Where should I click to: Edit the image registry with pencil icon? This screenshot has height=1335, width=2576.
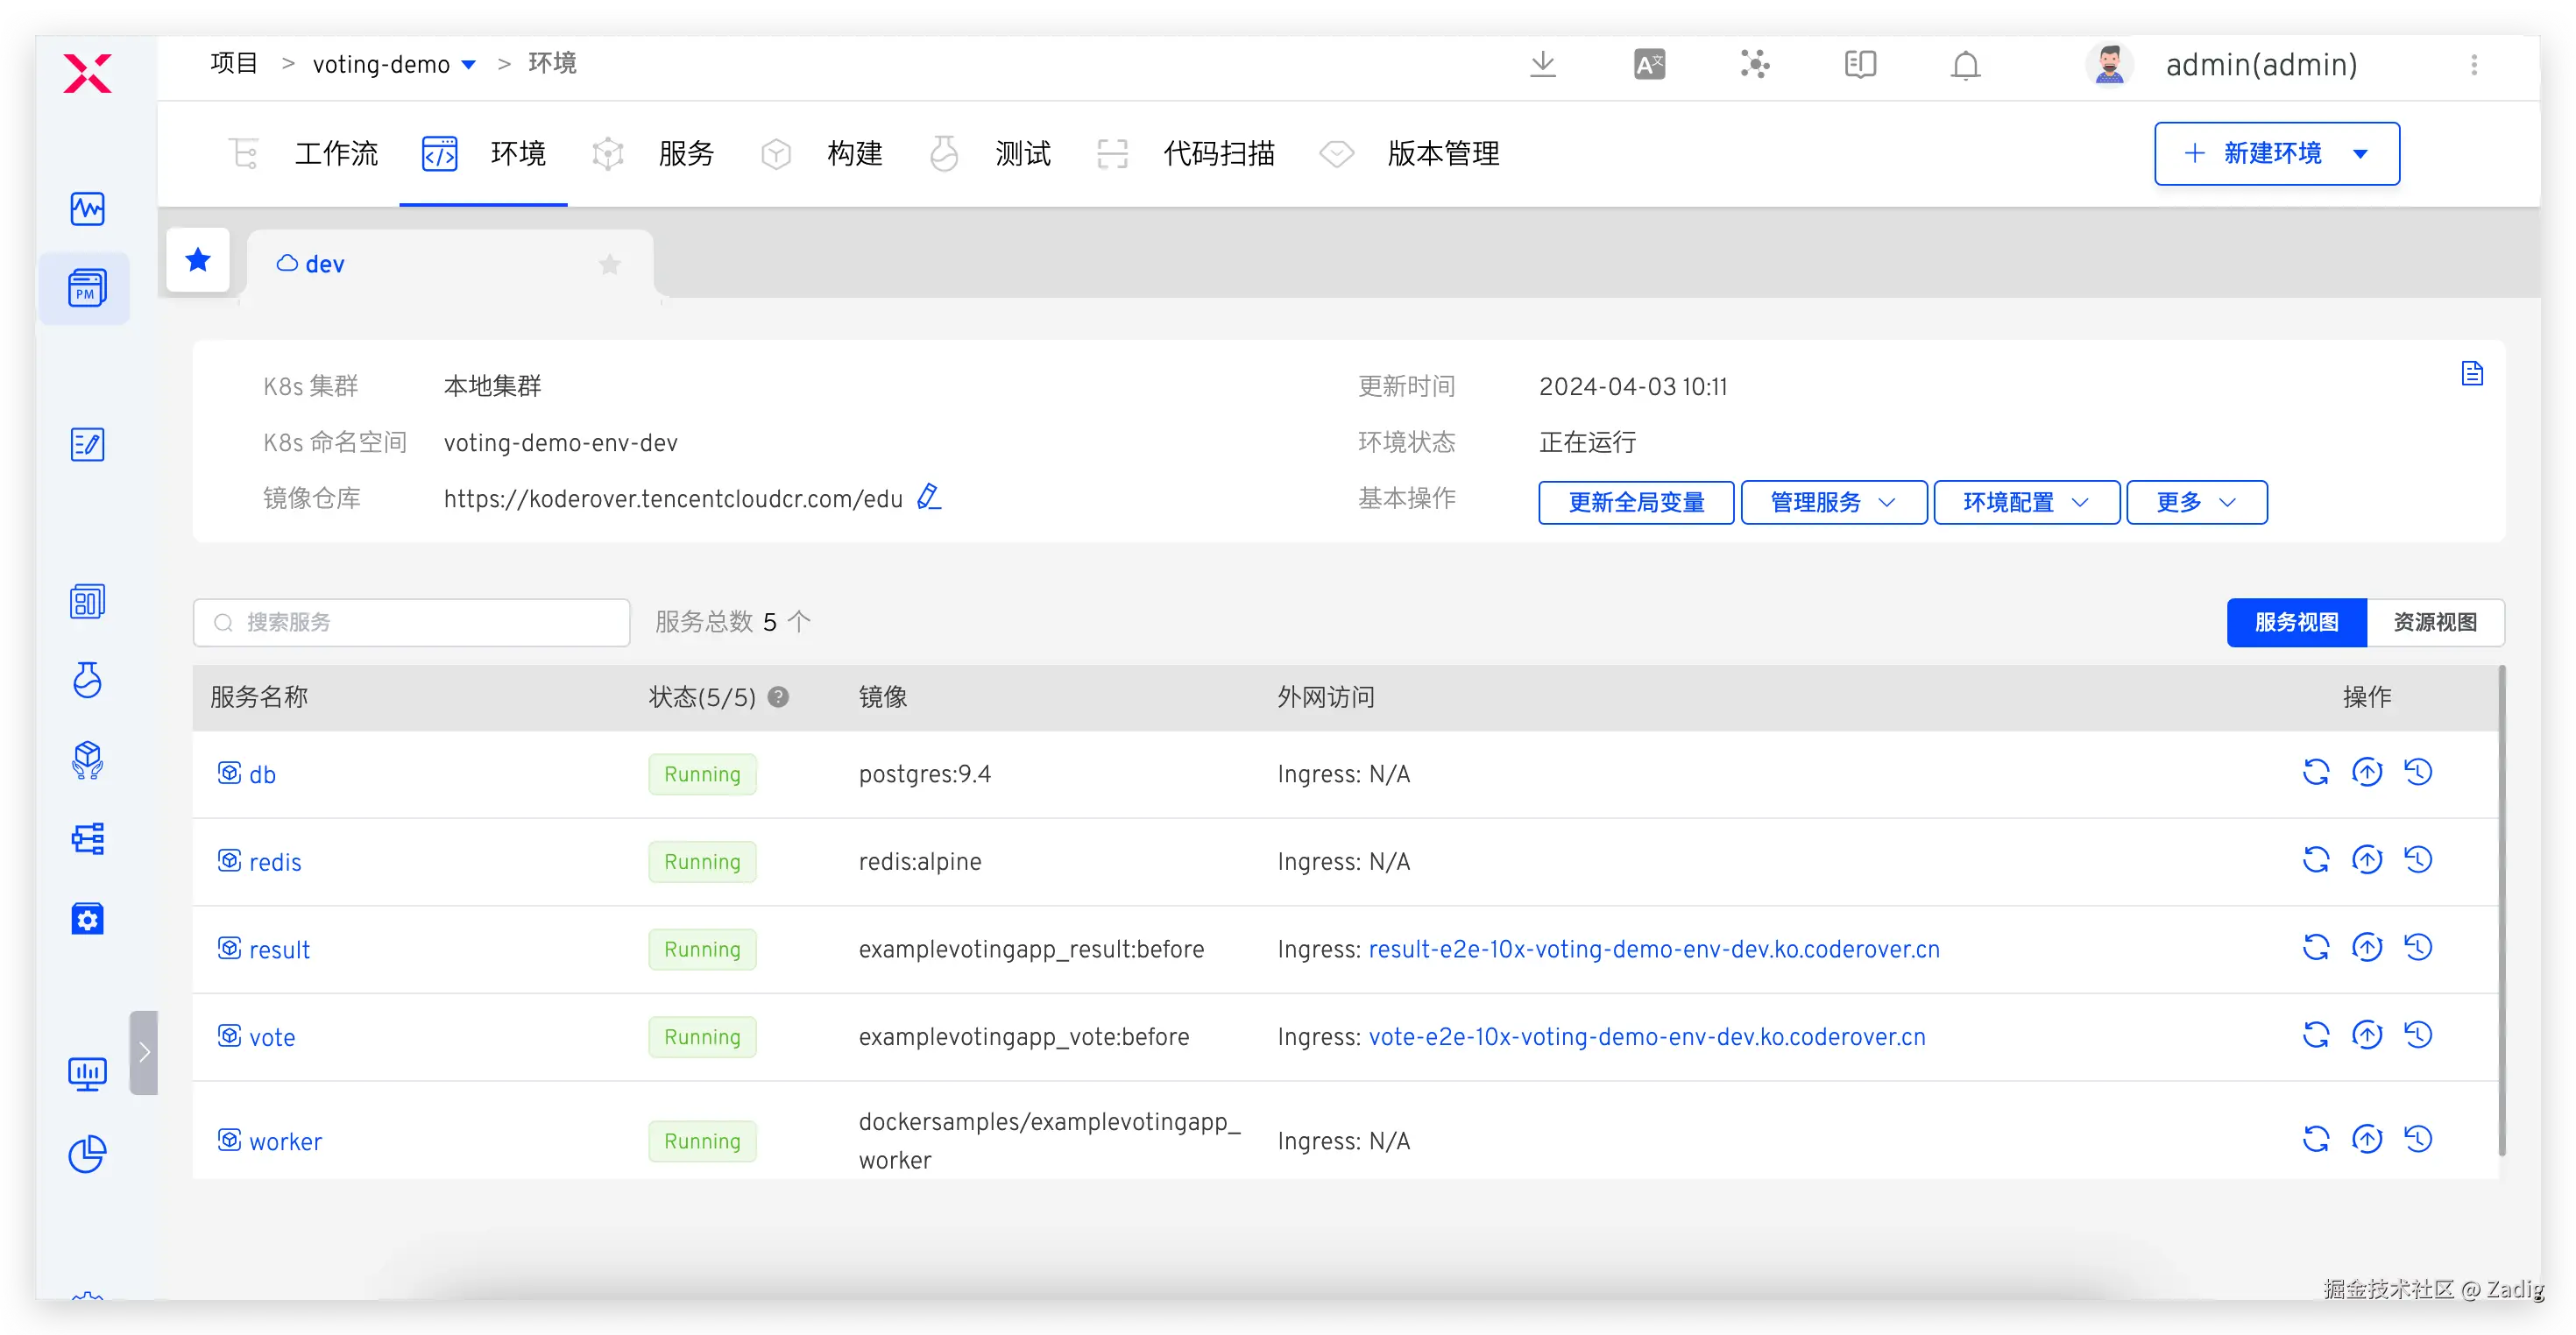[929, 497]
